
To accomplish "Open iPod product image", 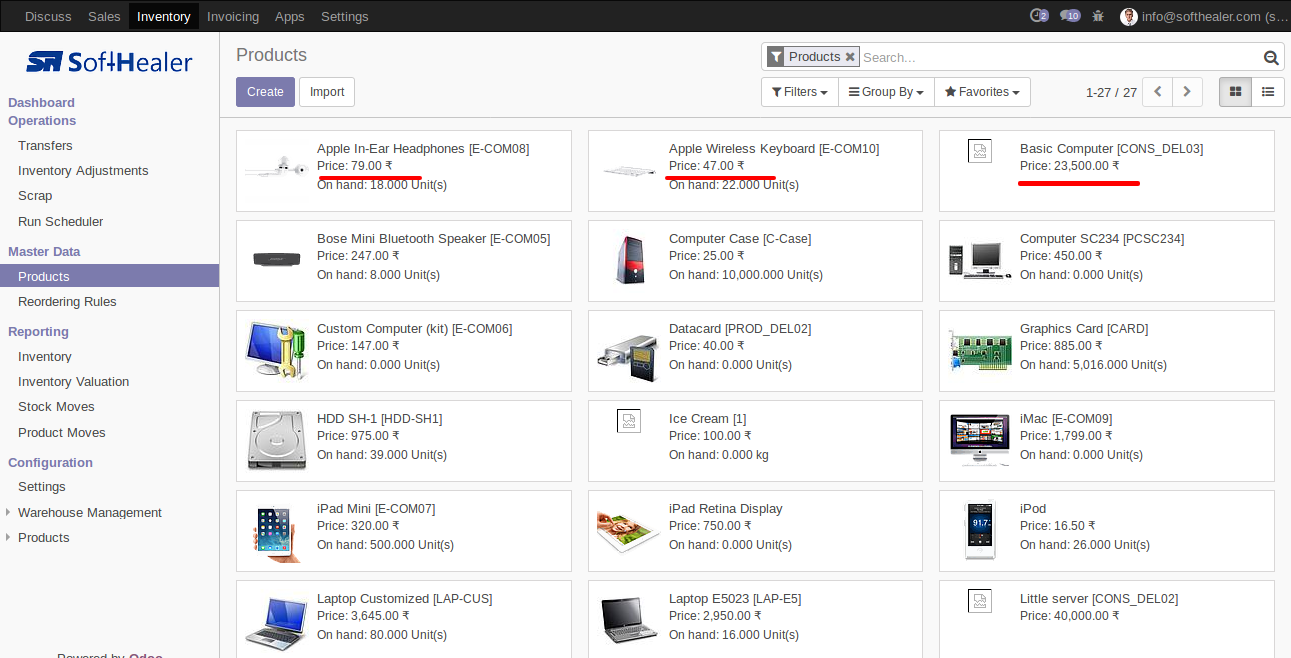I will click(x=980, y=530).
